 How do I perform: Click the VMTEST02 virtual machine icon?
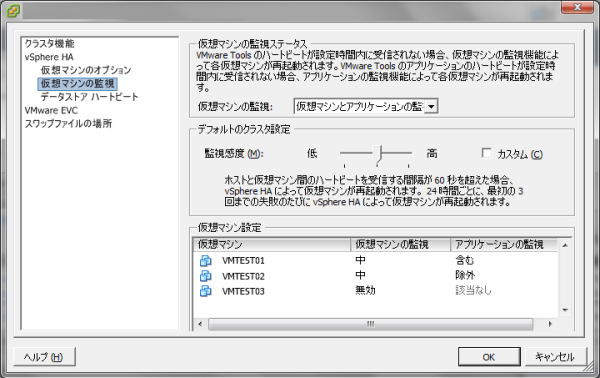pos(205,276)
